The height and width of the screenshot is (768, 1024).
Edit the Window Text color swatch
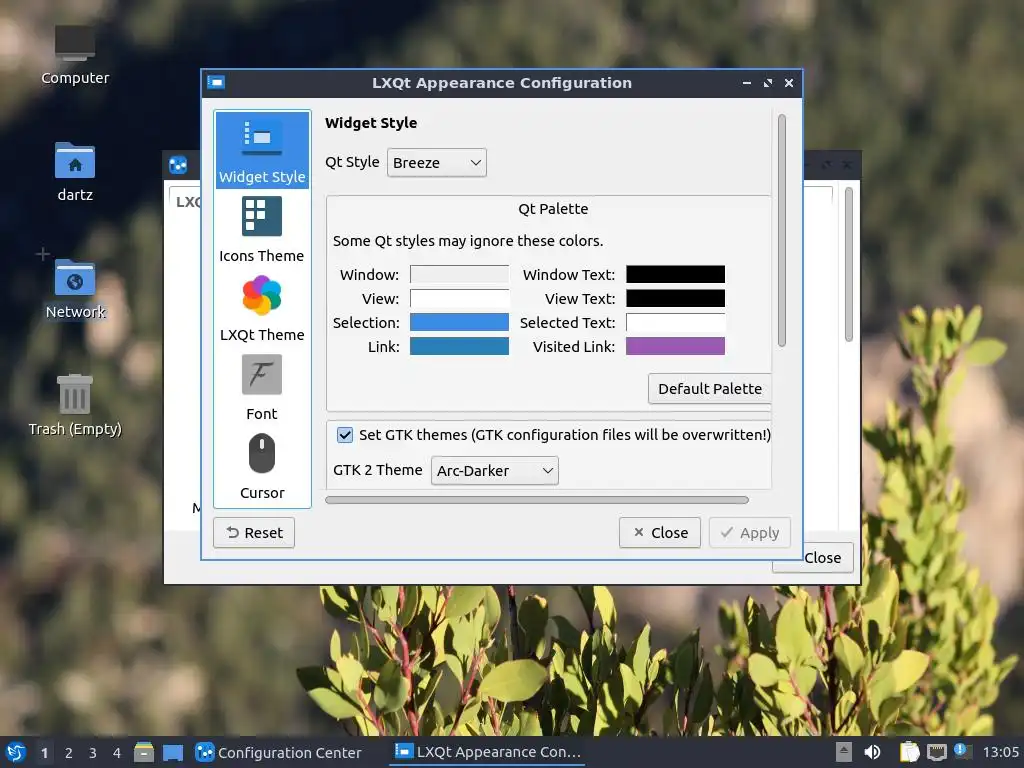pos(675,274)
